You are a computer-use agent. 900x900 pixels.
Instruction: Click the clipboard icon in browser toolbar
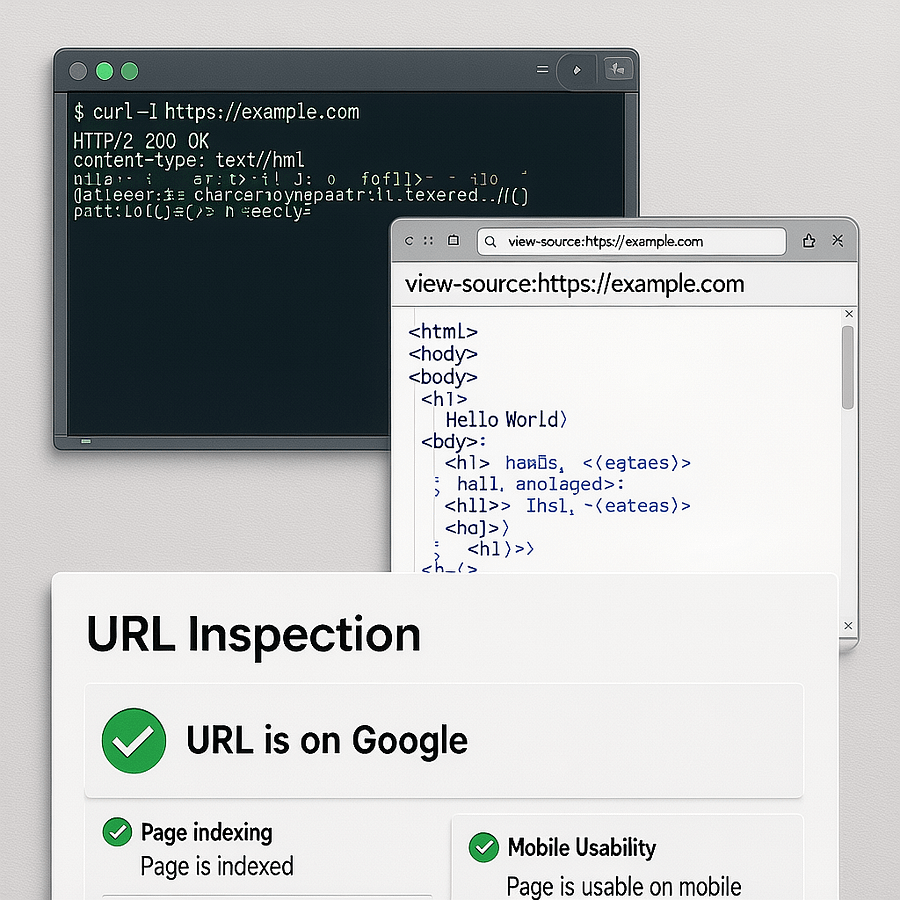point(453,240)
